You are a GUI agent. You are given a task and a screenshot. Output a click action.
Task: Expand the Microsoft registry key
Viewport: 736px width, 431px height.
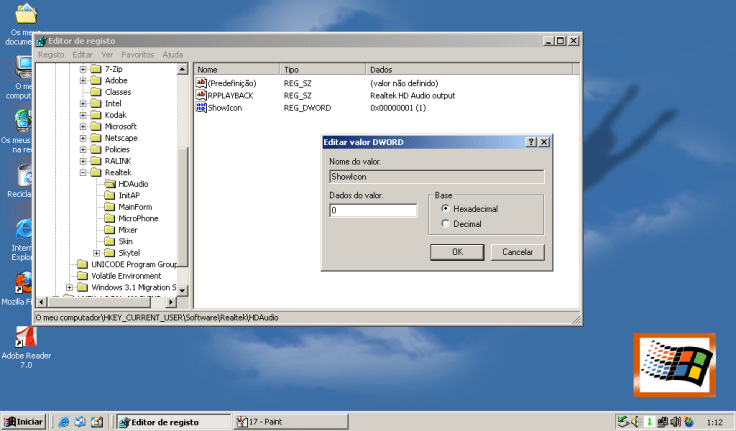point(84,127)
